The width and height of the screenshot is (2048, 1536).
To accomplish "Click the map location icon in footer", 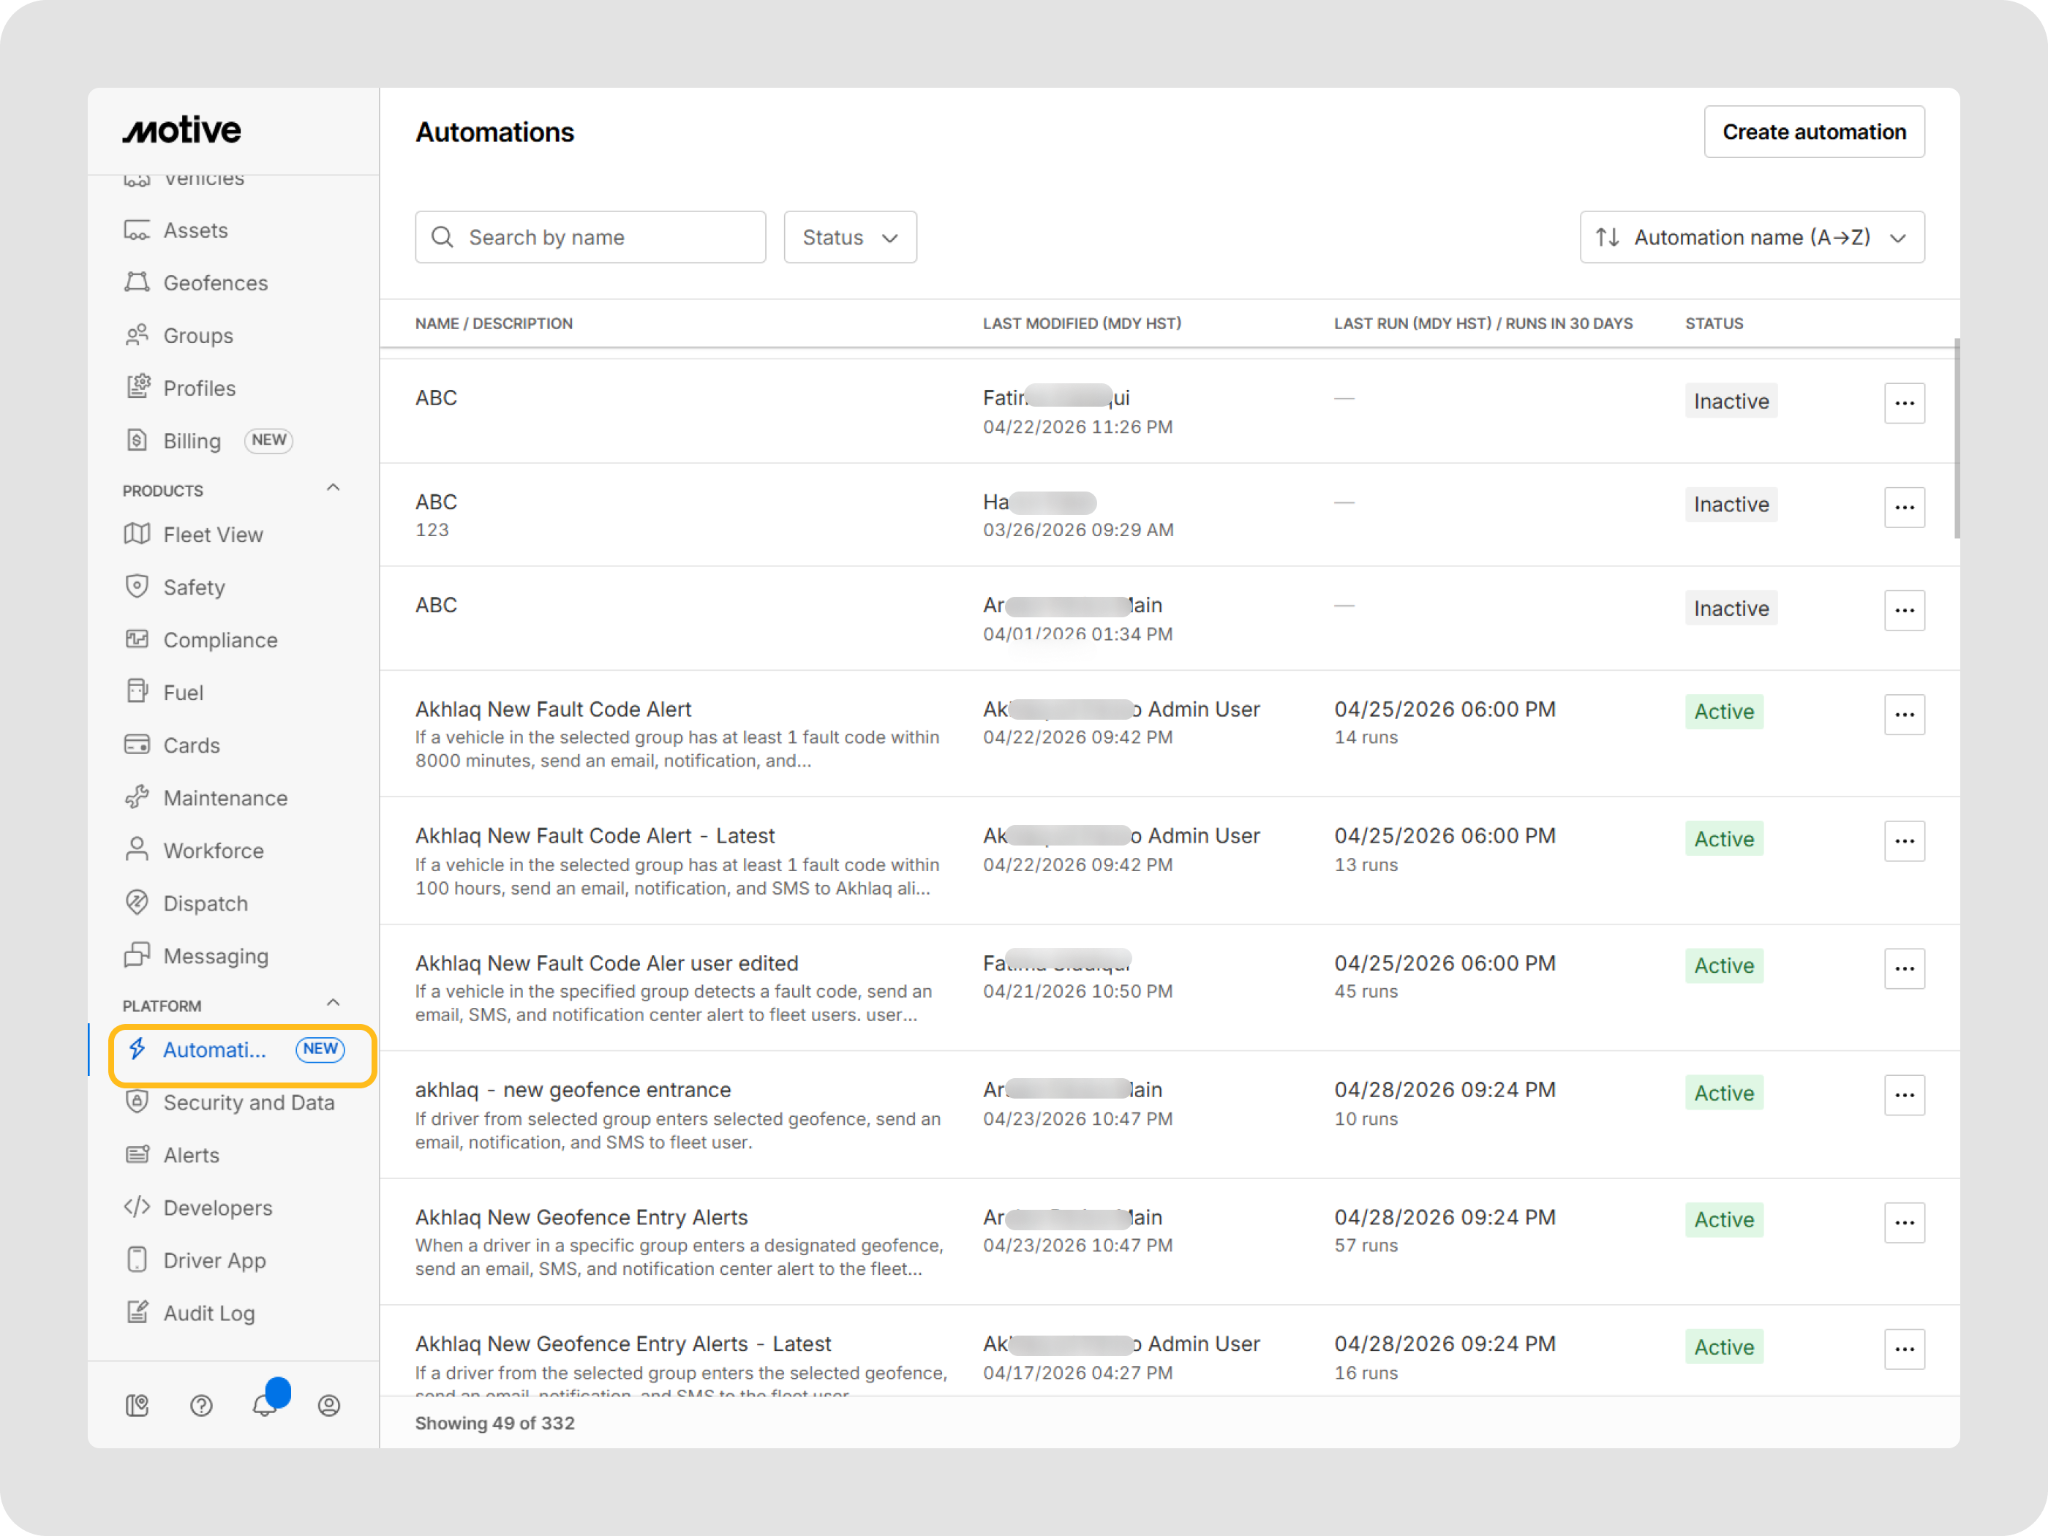I will [x=137, y=1406].
